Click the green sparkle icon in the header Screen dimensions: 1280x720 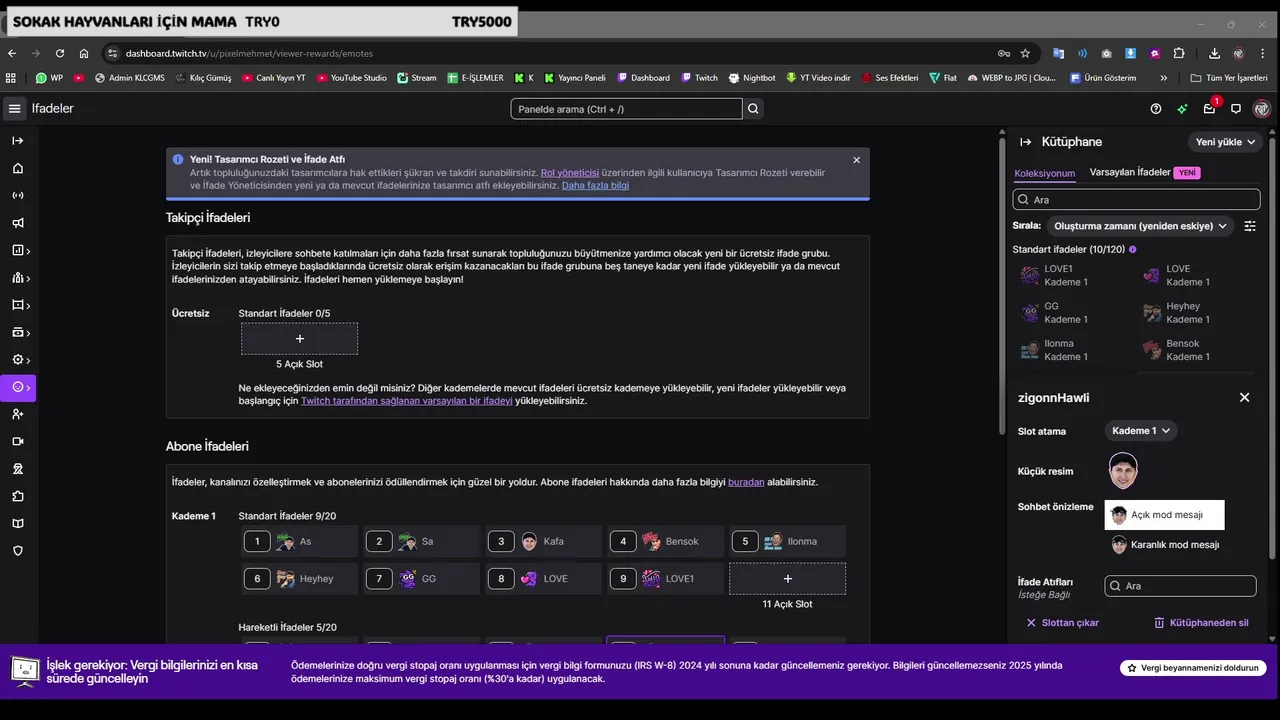[x=1183, y=109]
